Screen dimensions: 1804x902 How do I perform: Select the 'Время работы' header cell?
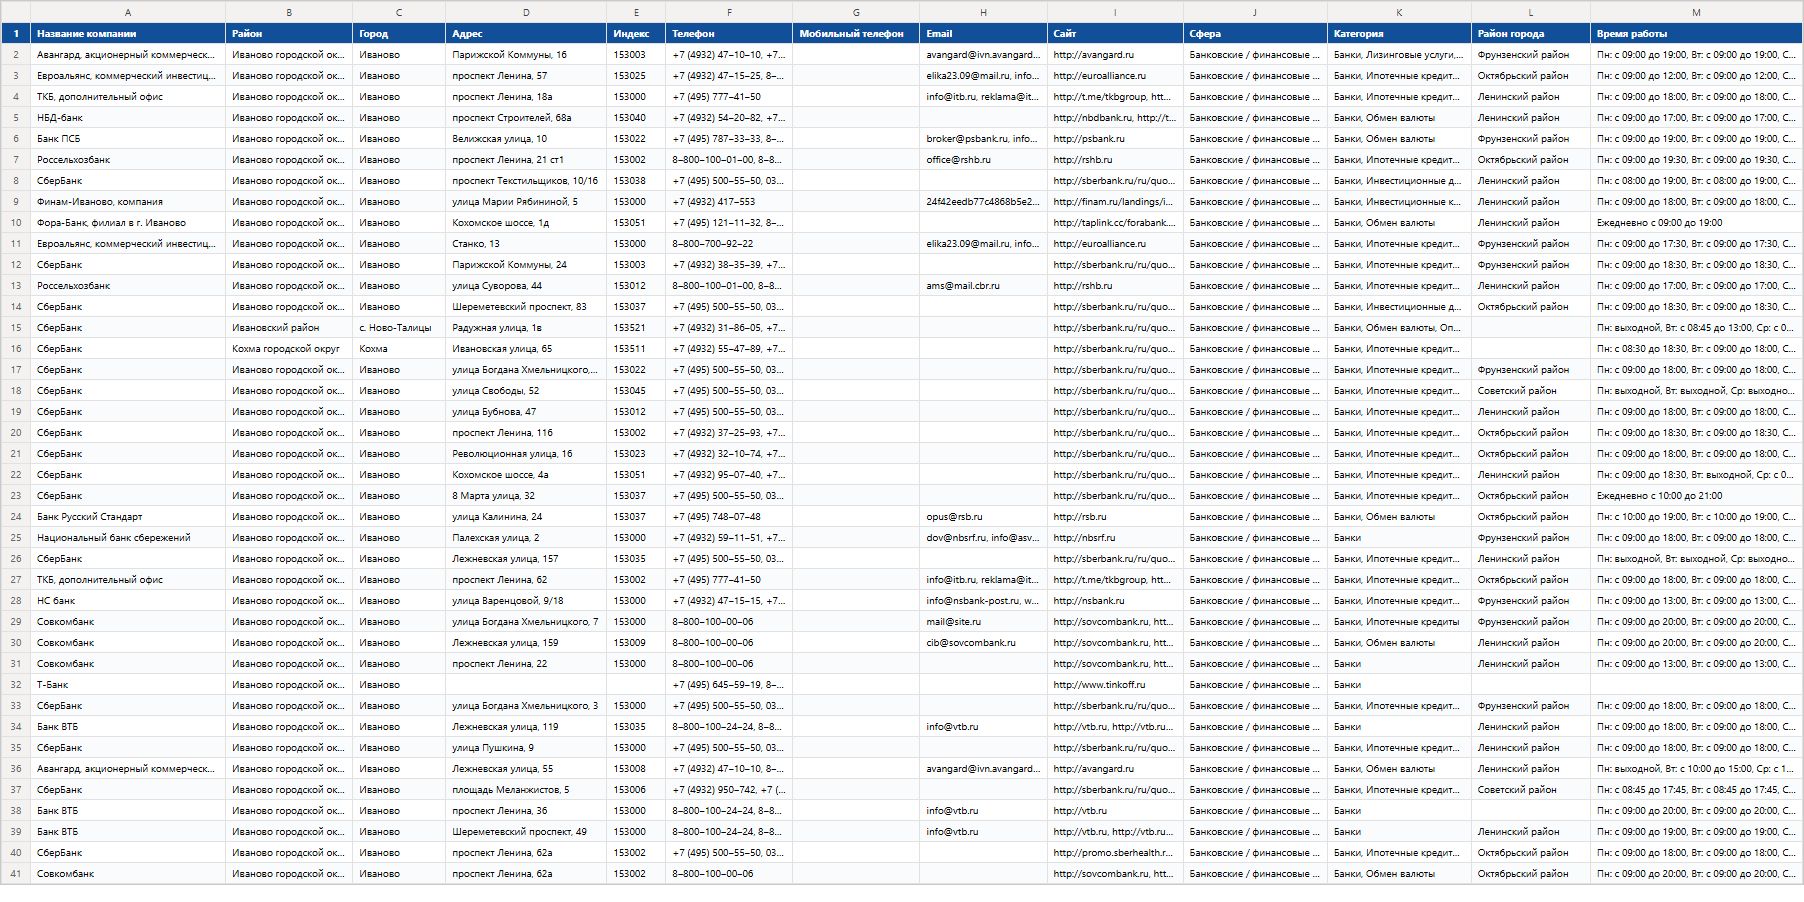tap(1696, 33)
